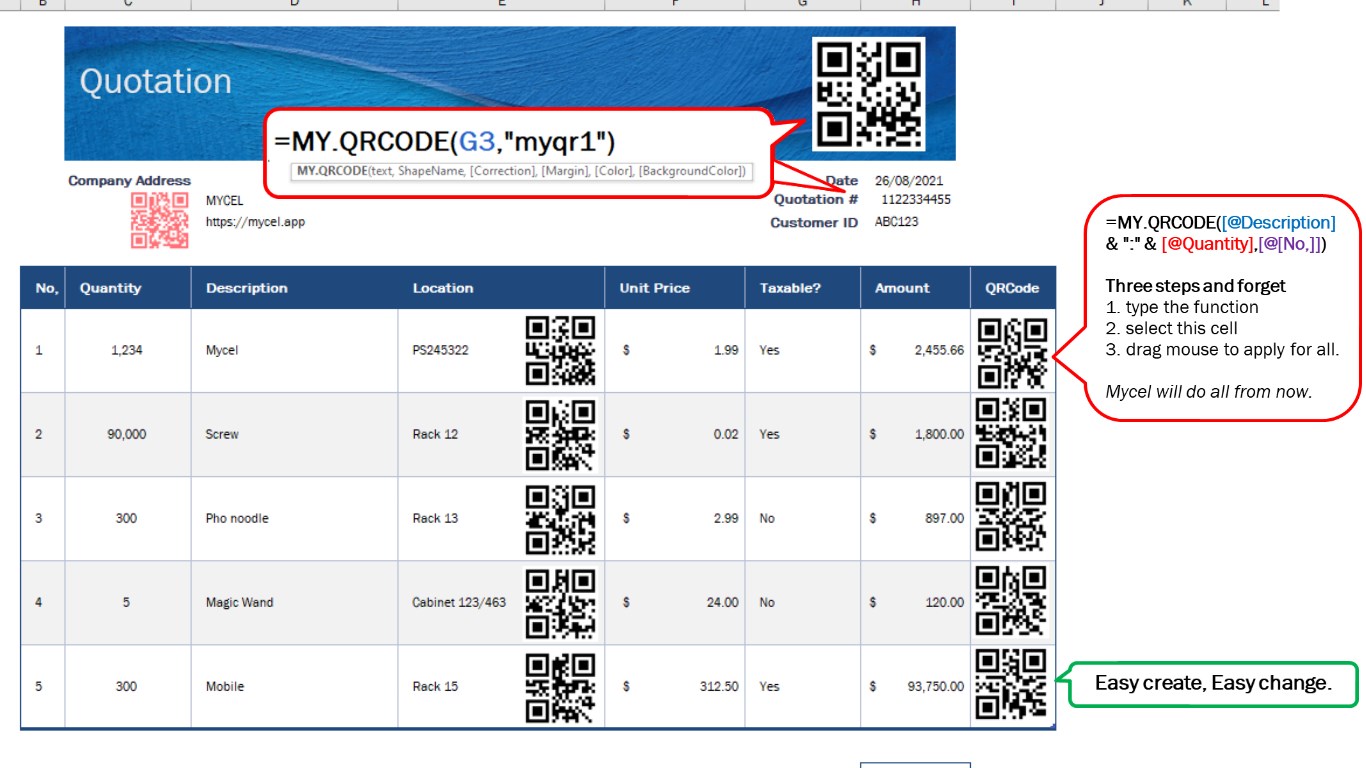Select the QRCode column image in Pho noodle row
The width and height of the screenshot is (1366, 768).
pos(1012,517)
